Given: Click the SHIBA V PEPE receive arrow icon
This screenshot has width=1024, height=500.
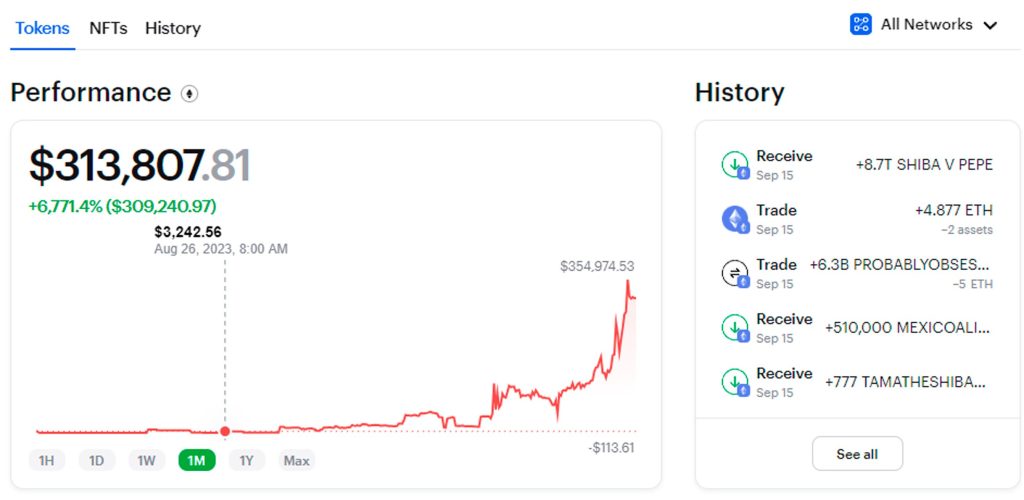Looking at the screenshot, I should point(735,164).
